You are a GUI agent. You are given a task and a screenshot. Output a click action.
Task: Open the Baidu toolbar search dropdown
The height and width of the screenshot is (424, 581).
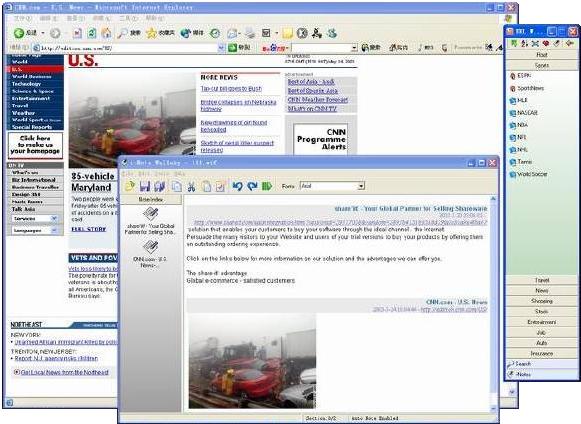[x=354, y=48]
